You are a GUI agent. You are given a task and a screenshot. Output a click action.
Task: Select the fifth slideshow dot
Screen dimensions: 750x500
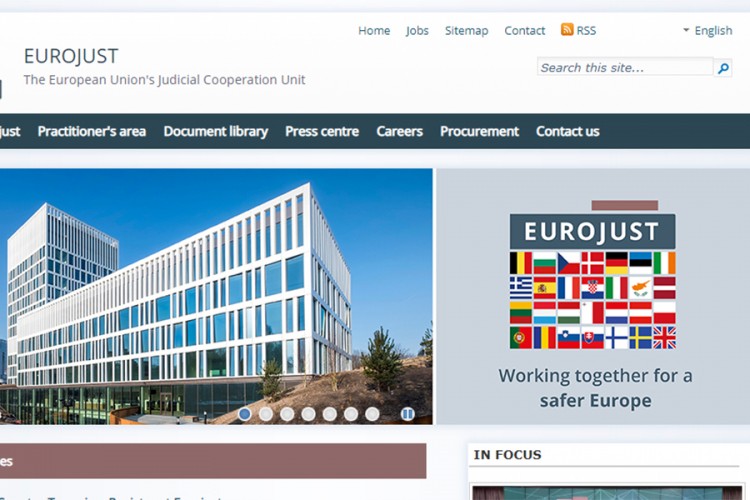click(x=330, y=414)
